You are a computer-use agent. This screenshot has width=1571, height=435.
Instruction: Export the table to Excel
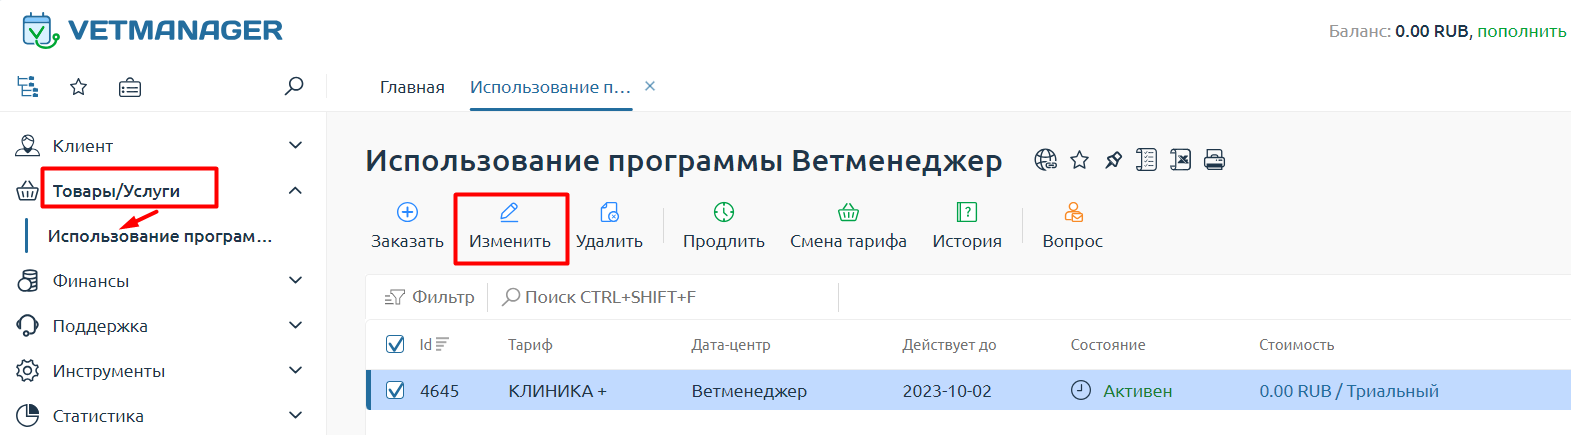(1181, 160)
